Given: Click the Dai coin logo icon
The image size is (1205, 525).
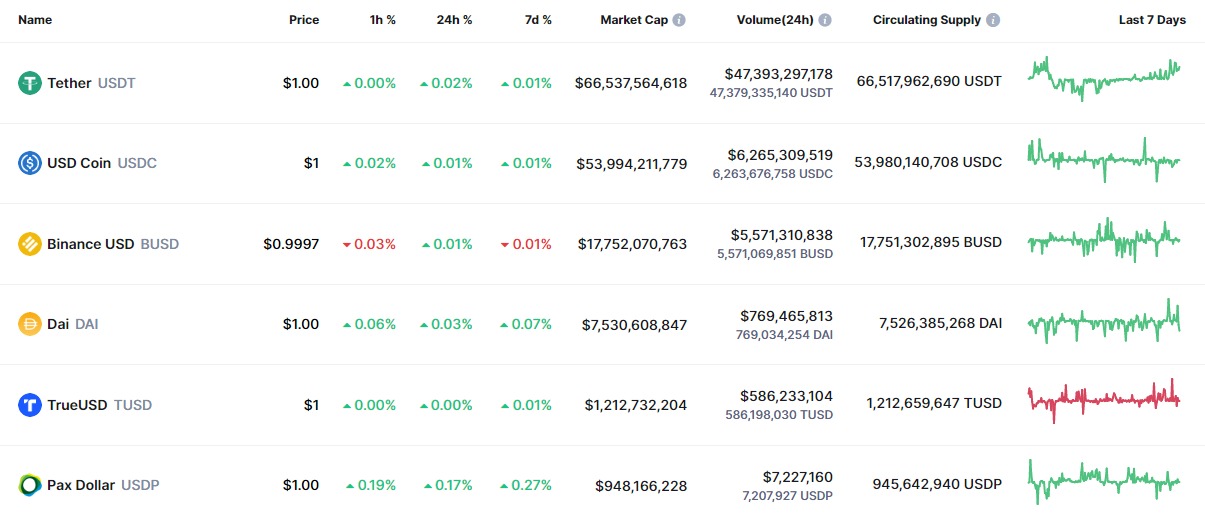Looking at the screenshot, I should coord(30,324).
